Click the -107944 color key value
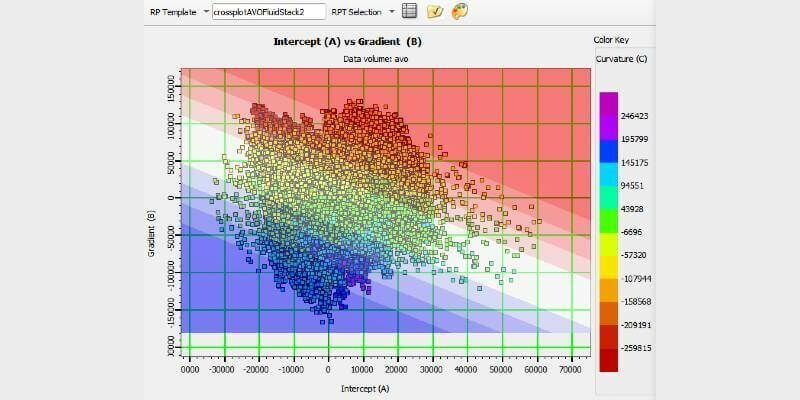Image resolution: width=800 pixels, height=400 pixels. pyautogui.click(x=636, y=279)
